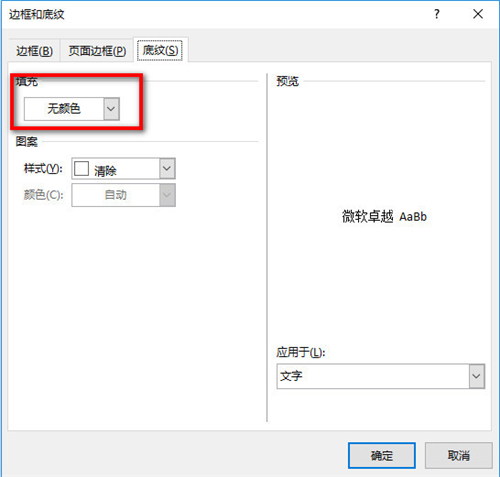Click the 图案 section label
This screenshot has width=500, height=477.
pyautogui.click(x=27, y=142)
